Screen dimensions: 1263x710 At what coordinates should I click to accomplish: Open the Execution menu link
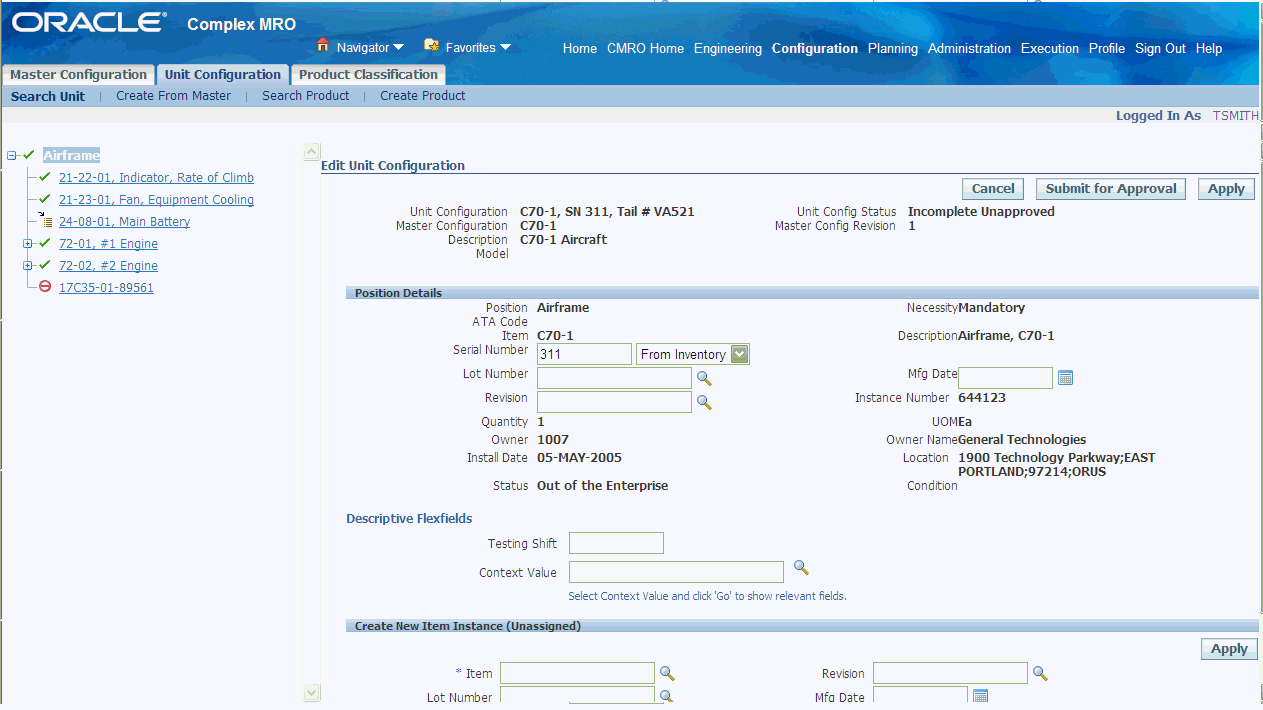(x=1050, y=48)
